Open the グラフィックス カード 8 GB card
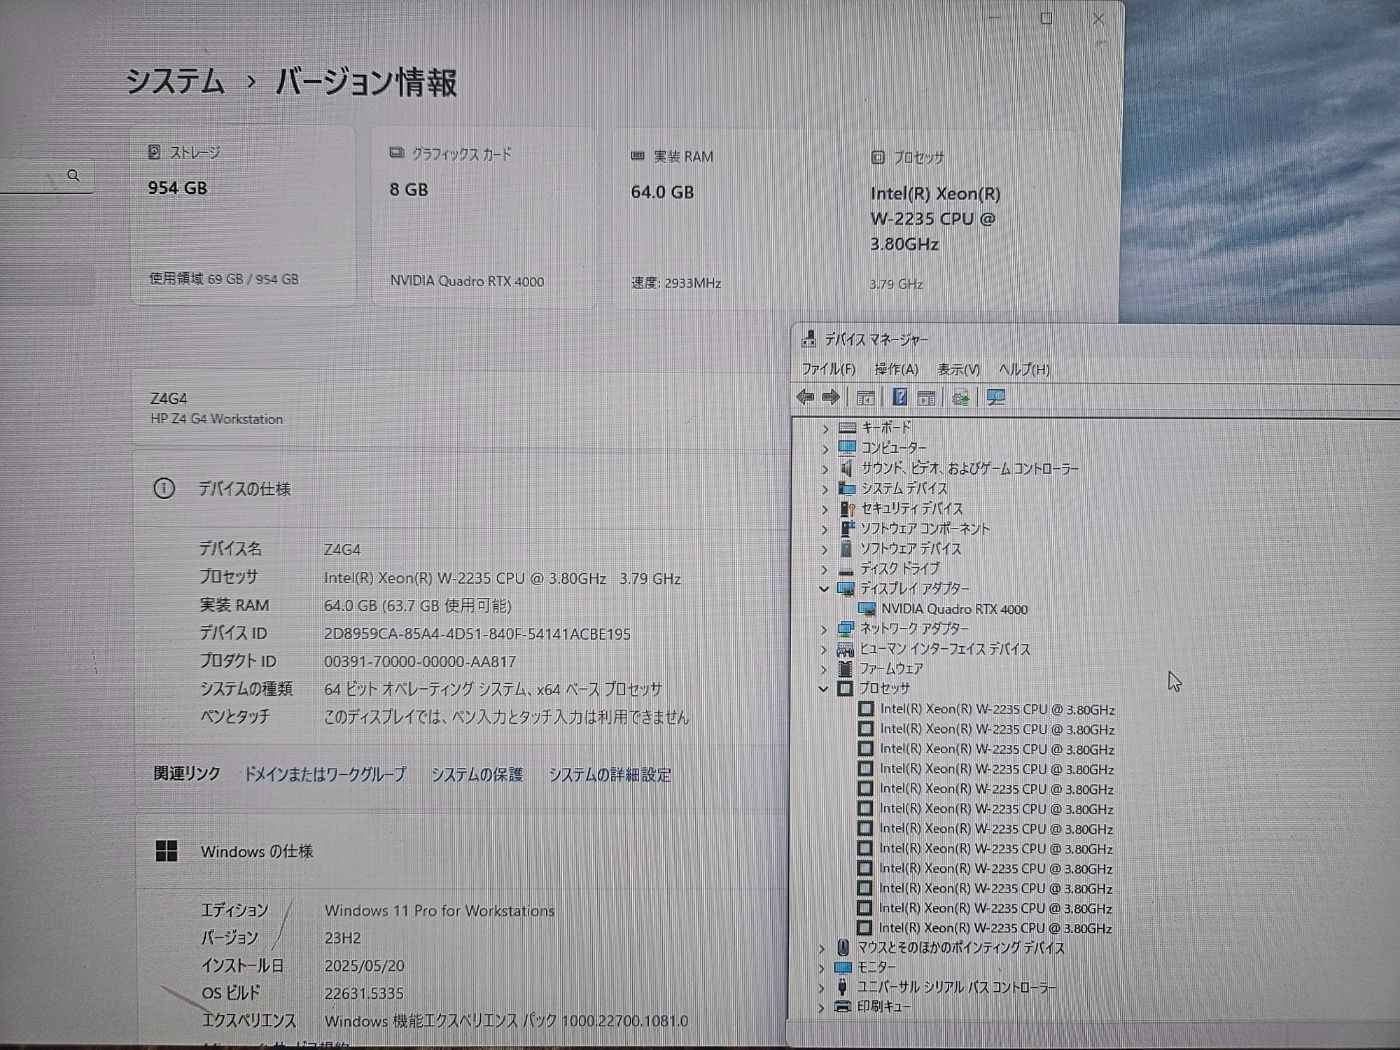 coord(484,216)
